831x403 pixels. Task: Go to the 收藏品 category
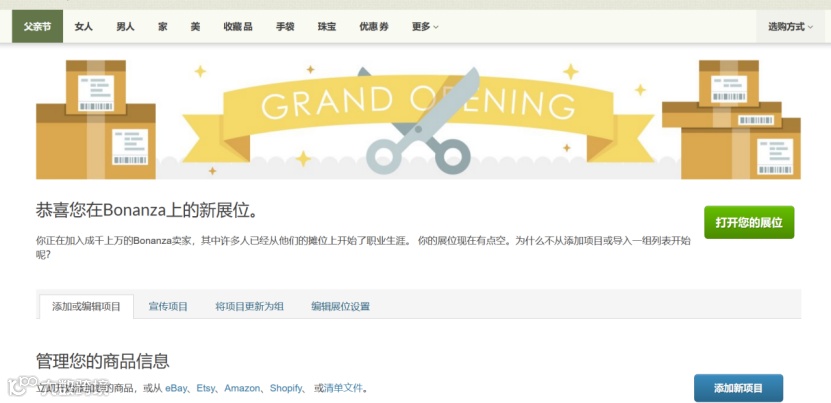coord(238,27)
